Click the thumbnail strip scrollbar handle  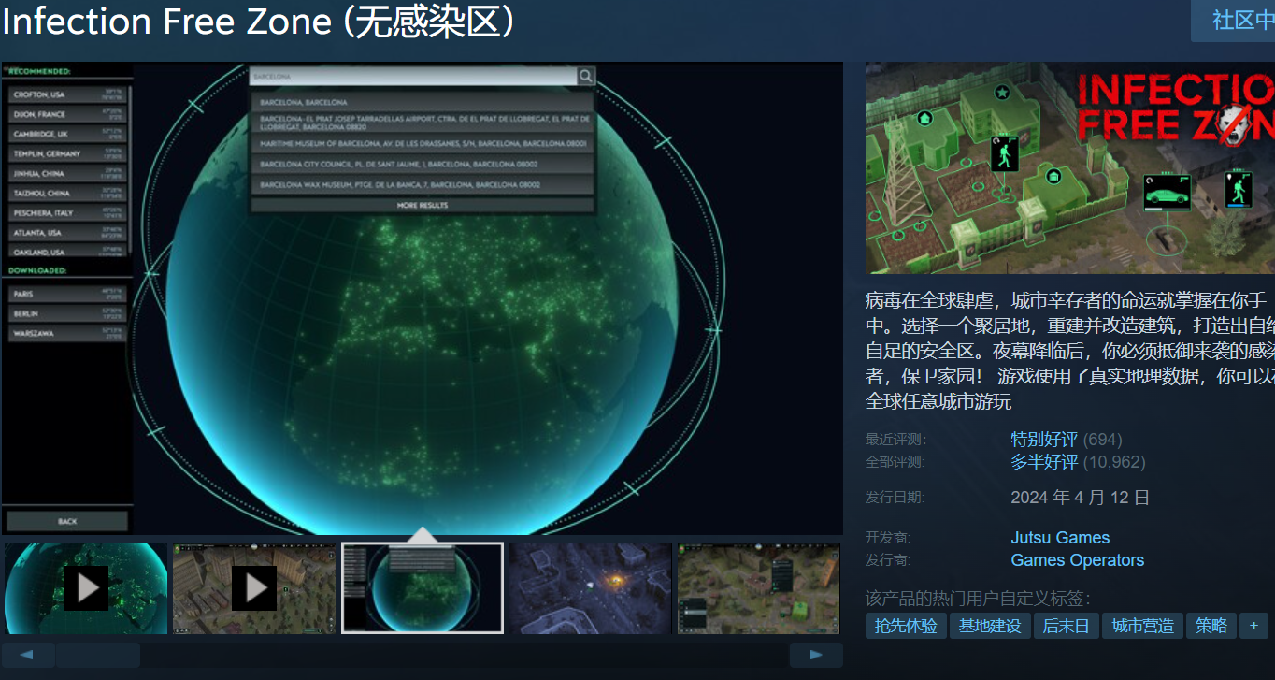[x=97, y=655]
